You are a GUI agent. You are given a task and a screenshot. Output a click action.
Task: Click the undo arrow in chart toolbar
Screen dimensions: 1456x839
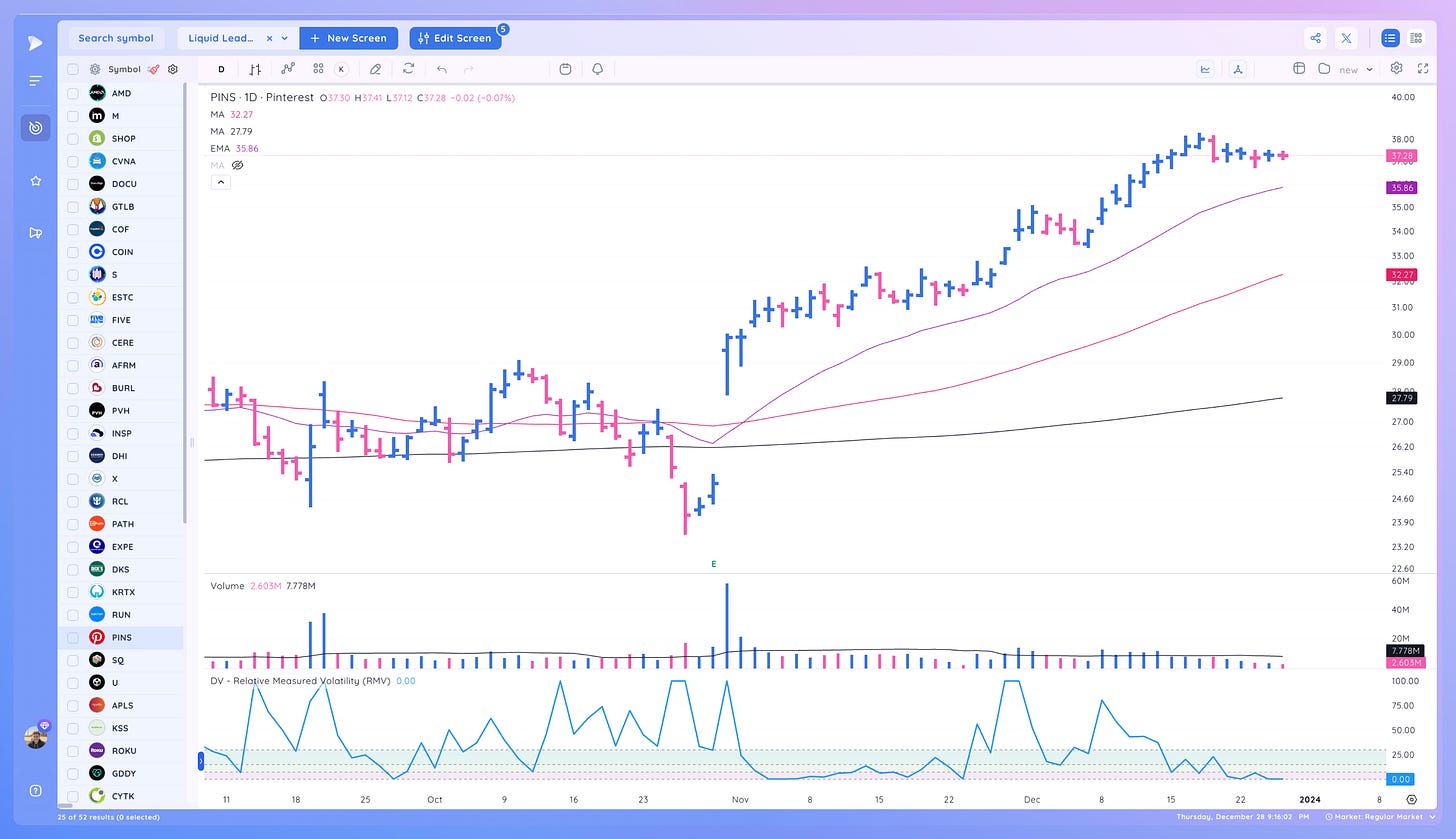[441, 69]
